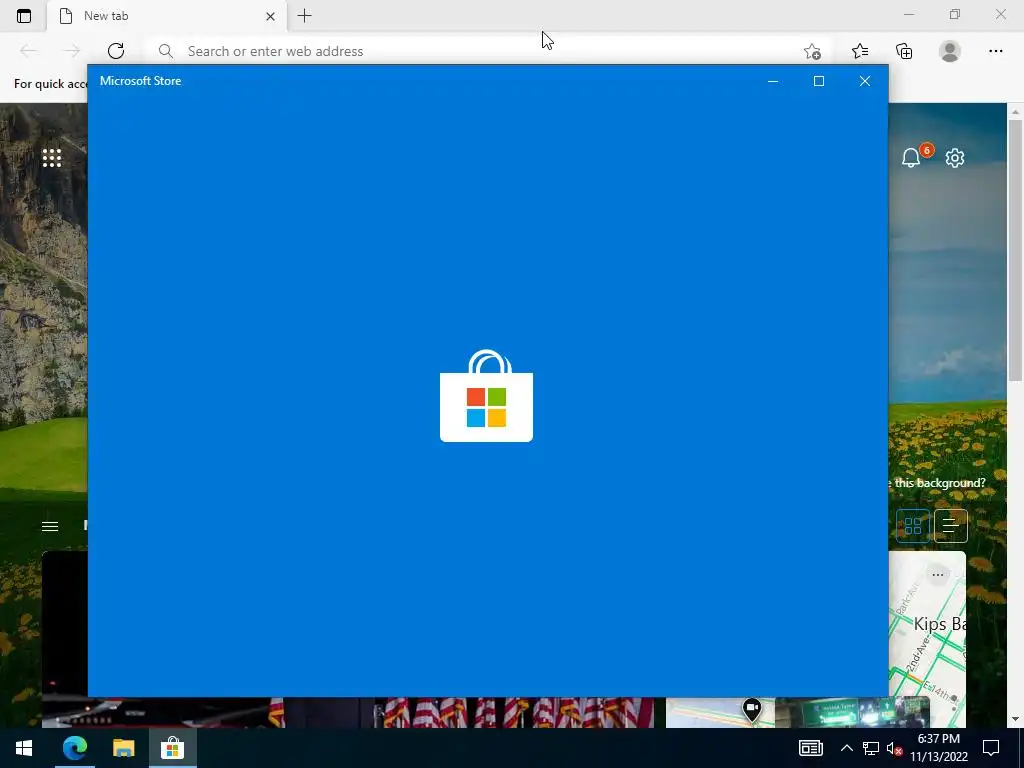Restore down the Edge browser window

(x=955, y=14)
